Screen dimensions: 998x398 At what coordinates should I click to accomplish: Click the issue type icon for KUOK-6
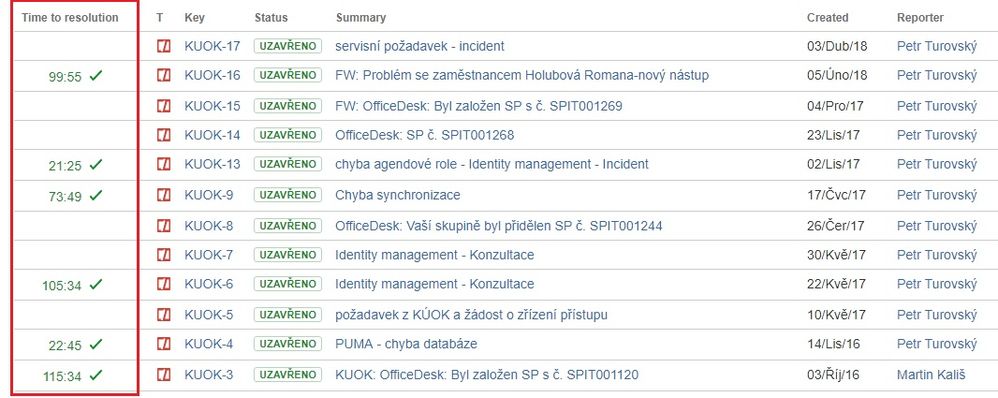[x=164, y=284]
